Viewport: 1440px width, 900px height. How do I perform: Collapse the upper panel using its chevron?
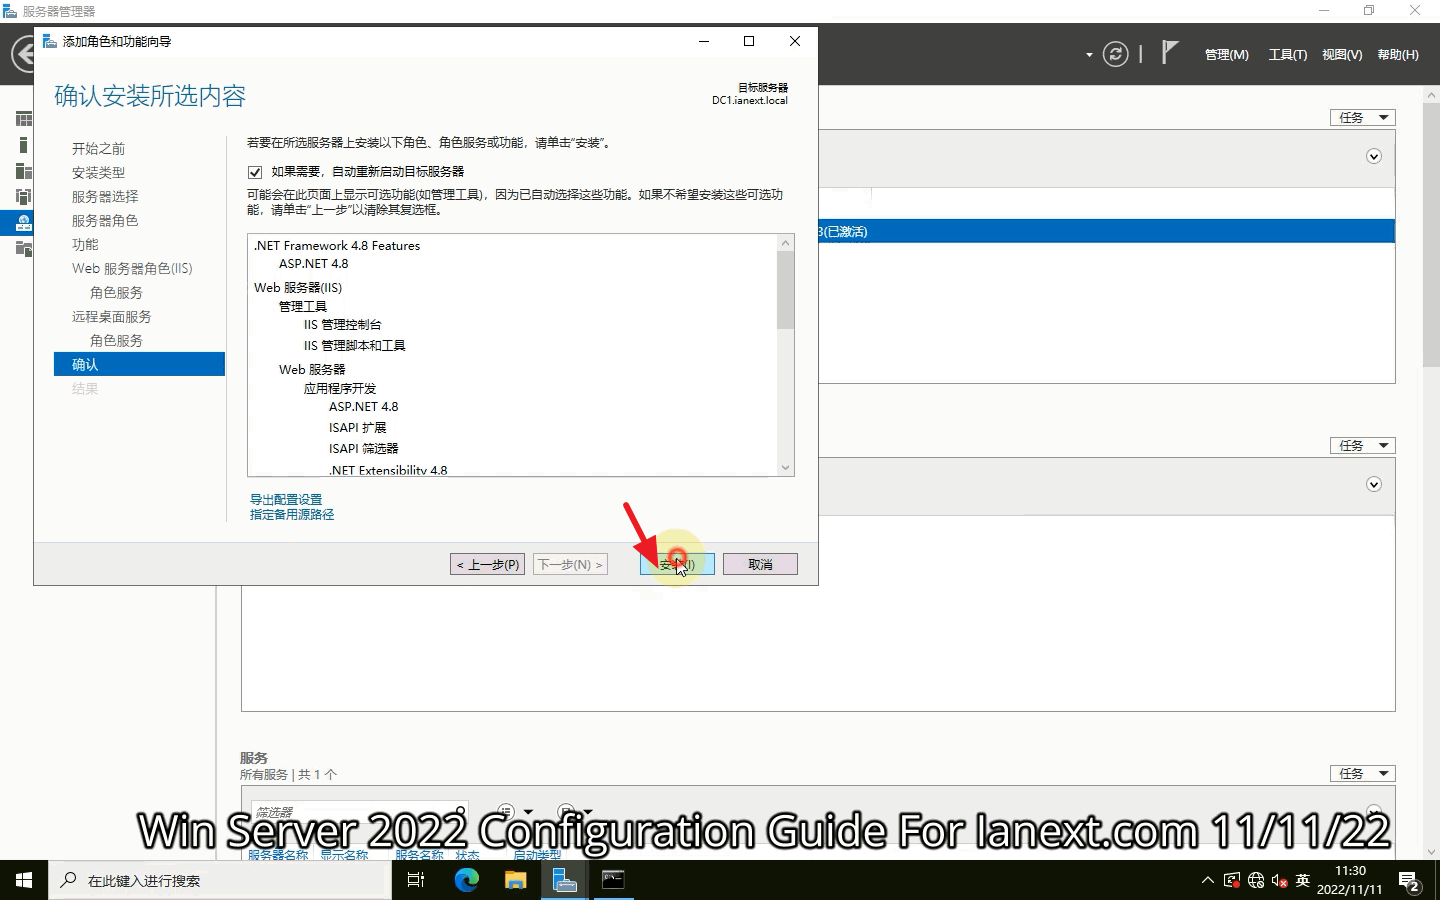(x=1374, y=156)
